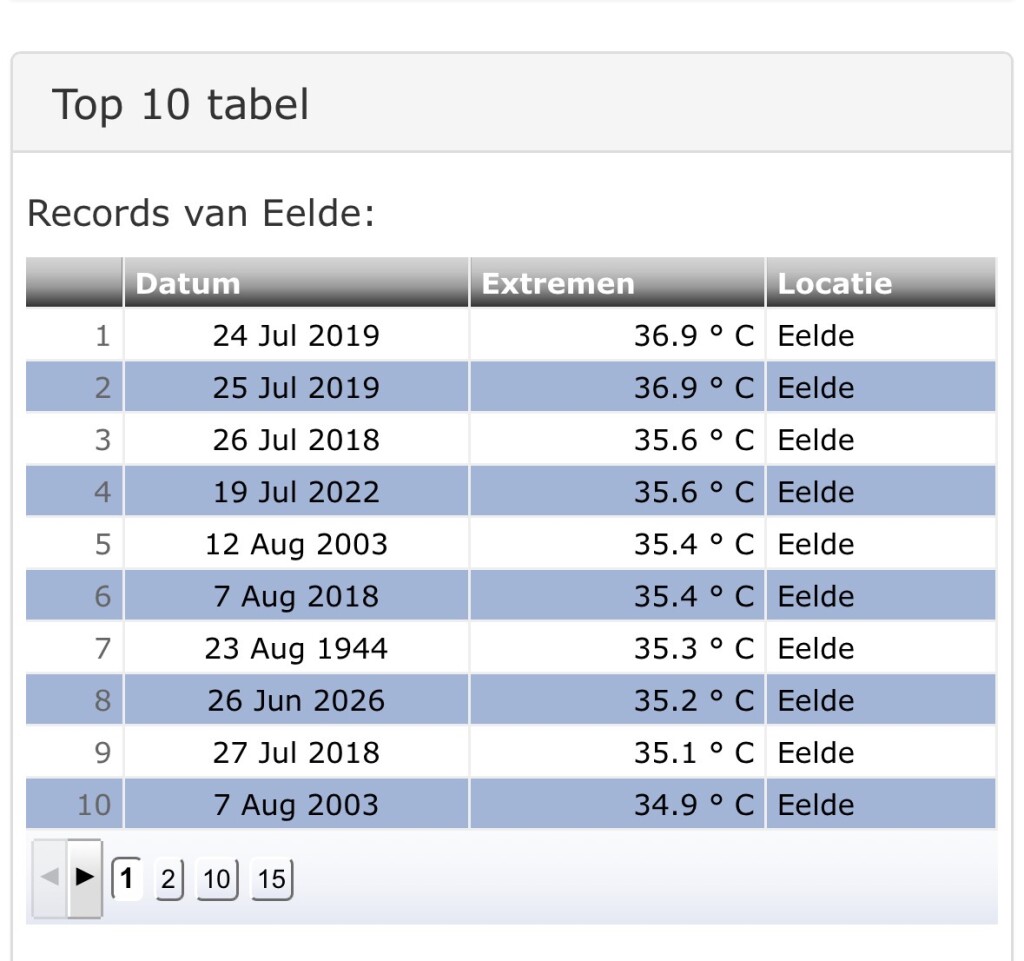Sort by the Extremen column header
The width and height of the screenshot is (1024, 961).
617,283
